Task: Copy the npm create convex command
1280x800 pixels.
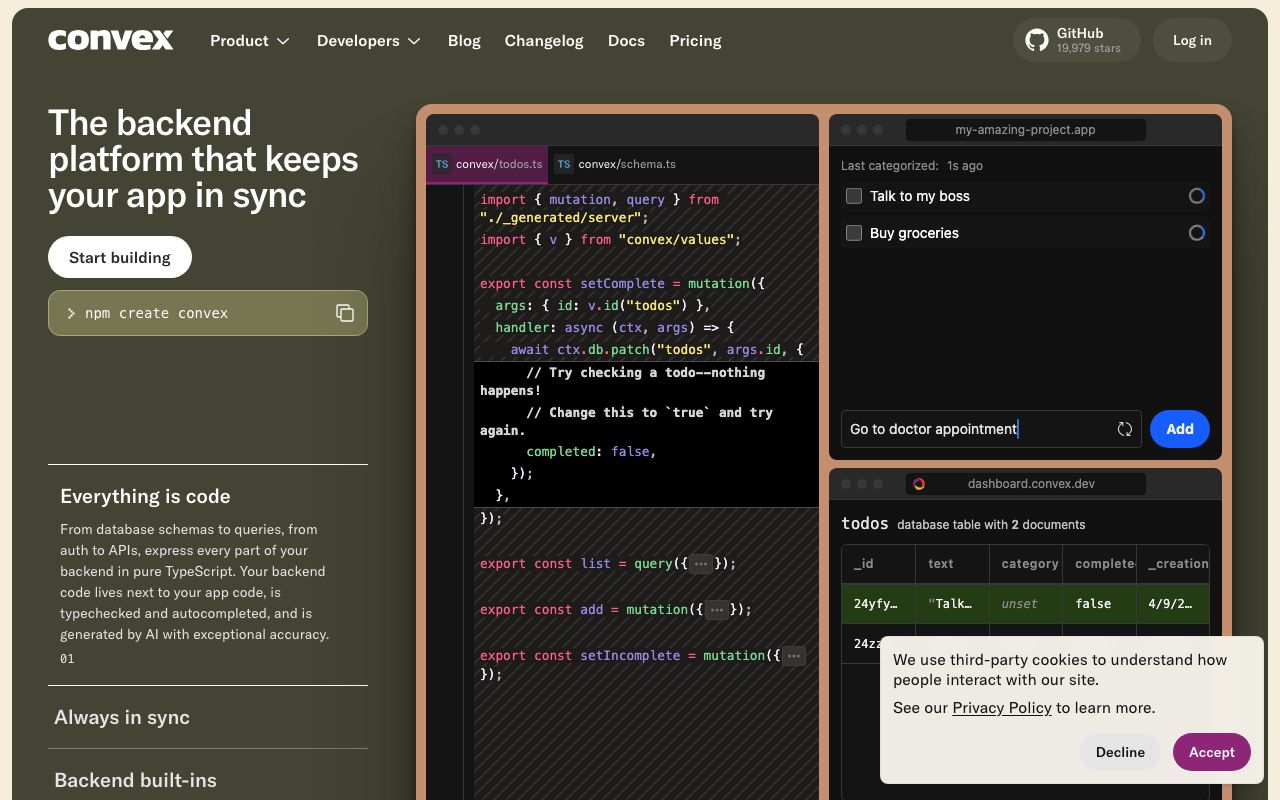Action: point(345,313)
